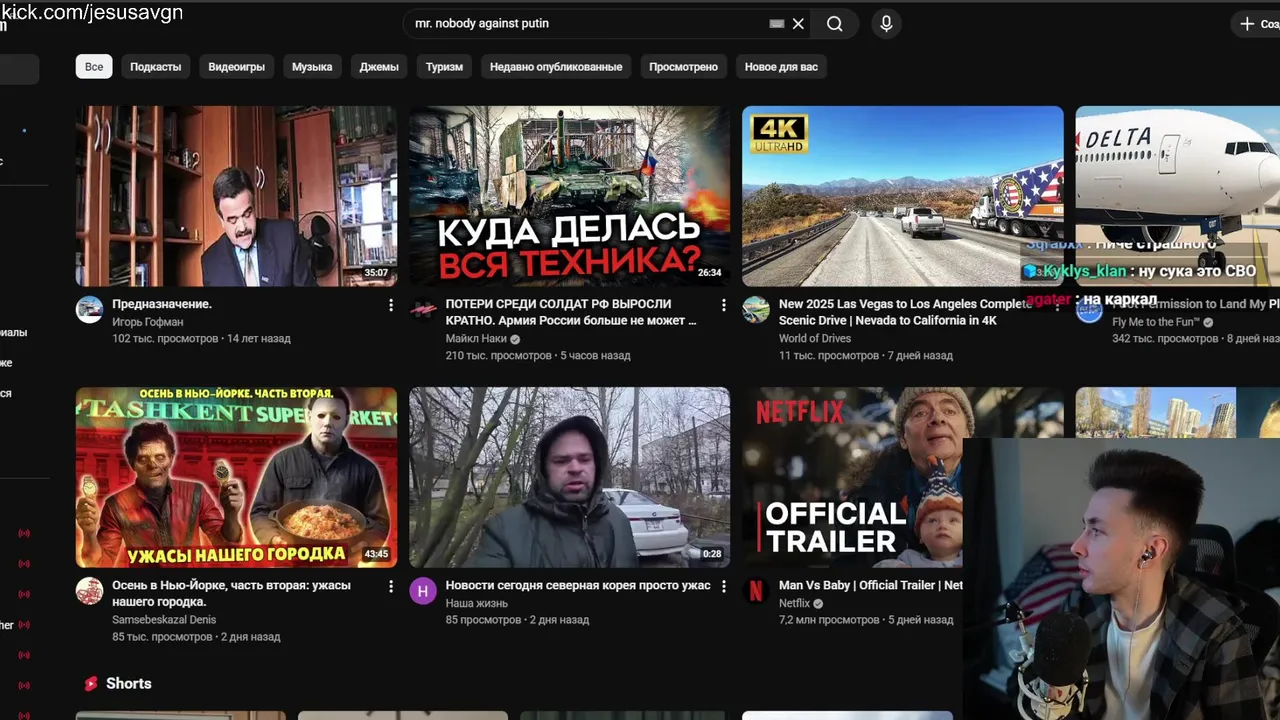The height and width of the screenshot is (720, 1280).
Task: Select the Подкасты filter chip
Action: pyautogui.click(x=156, y=67)
